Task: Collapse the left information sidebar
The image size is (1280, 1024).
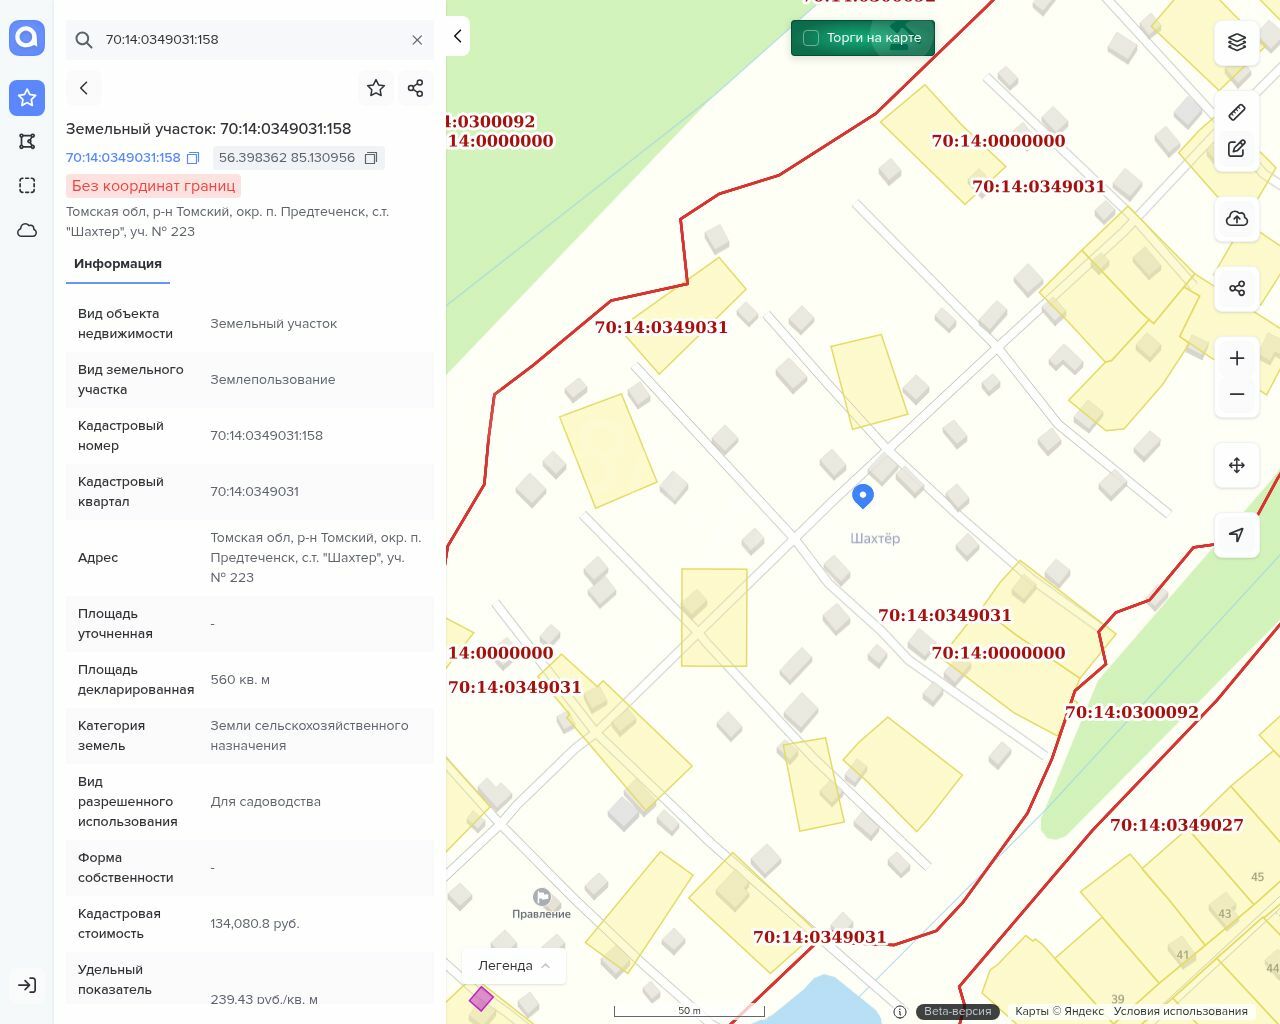Action: pyautogui.click(x=458, y=36)
